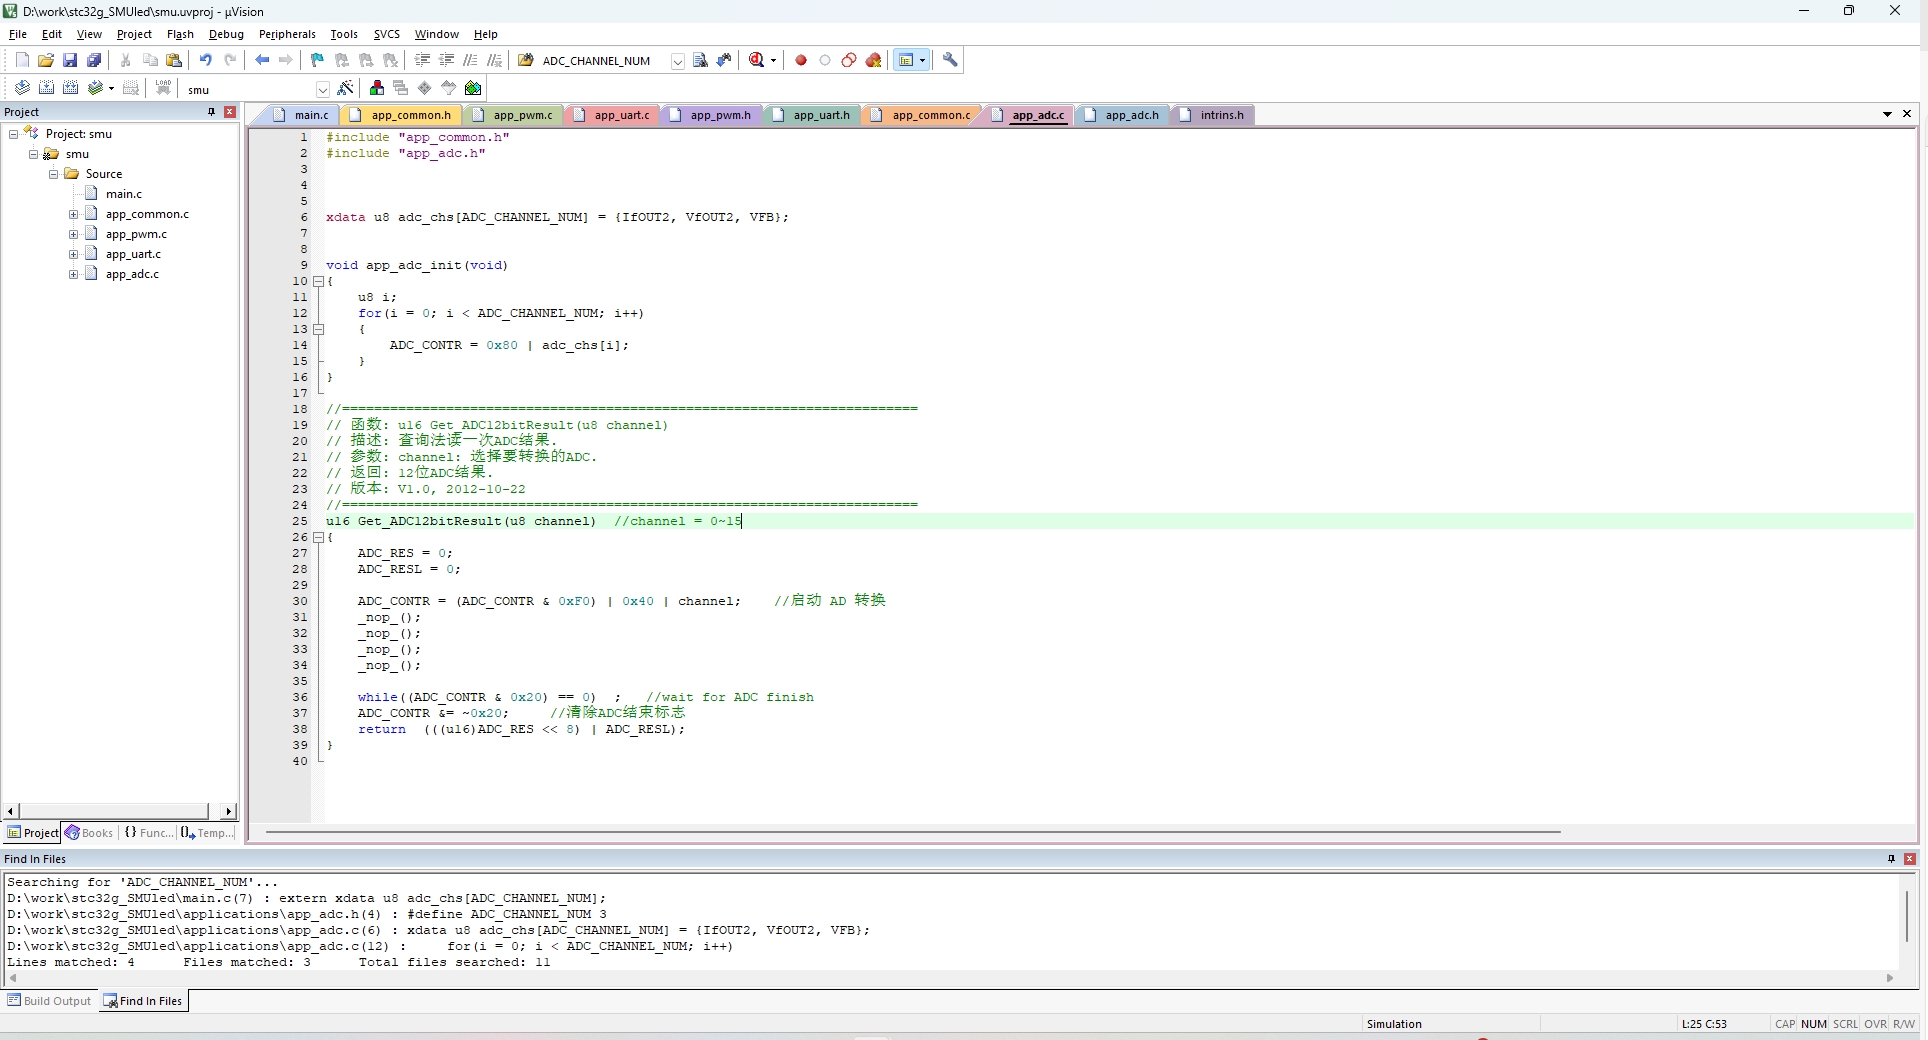
Task: Open the batch build dropdown arrow
Action: (x=111, y=88)
